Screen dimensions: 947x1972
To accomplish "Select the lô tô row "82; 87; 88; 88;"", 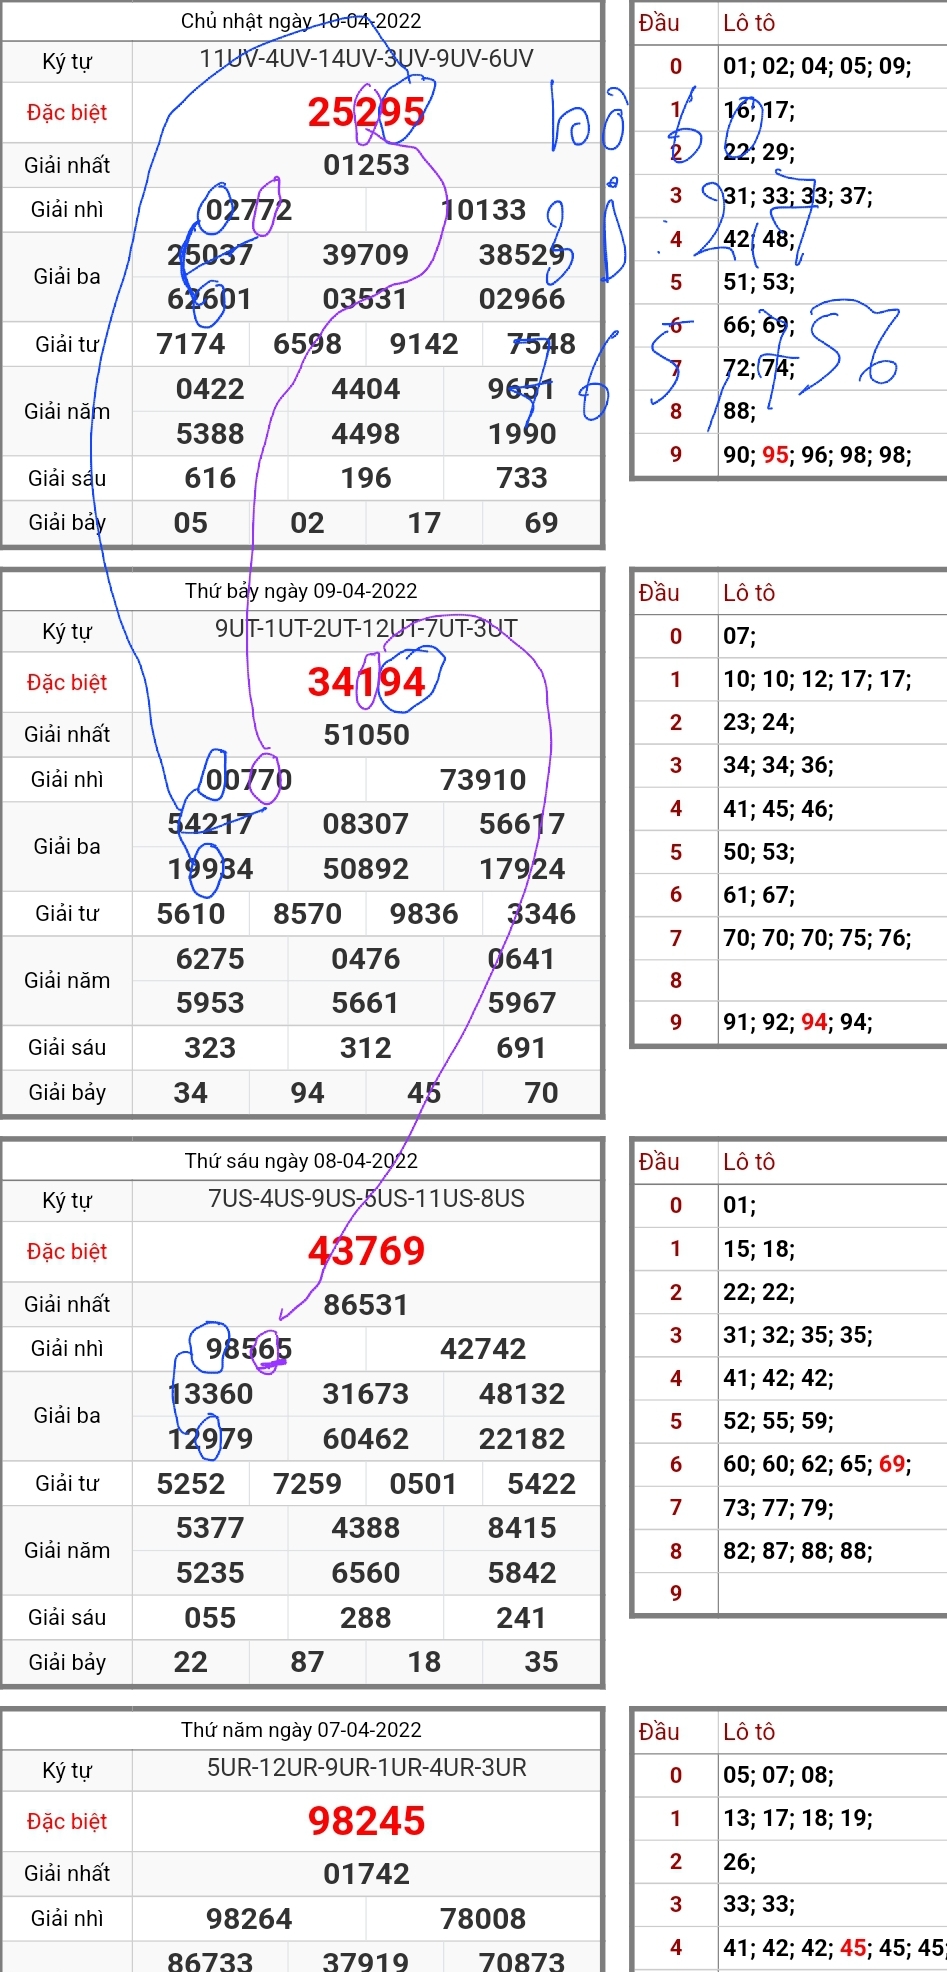I will pyautogui.click(x=798, y=1551).
